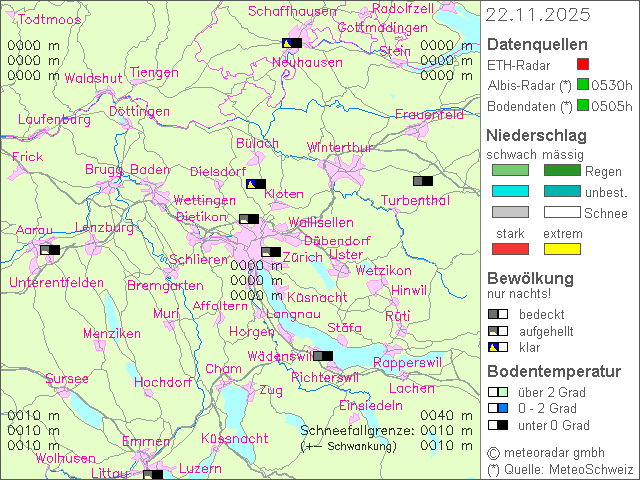Click the 'bedeckt' cloud cover legend icon
The width and height of the screenshot is (640, 480).
pyautogui.click(x=498, y=314)
